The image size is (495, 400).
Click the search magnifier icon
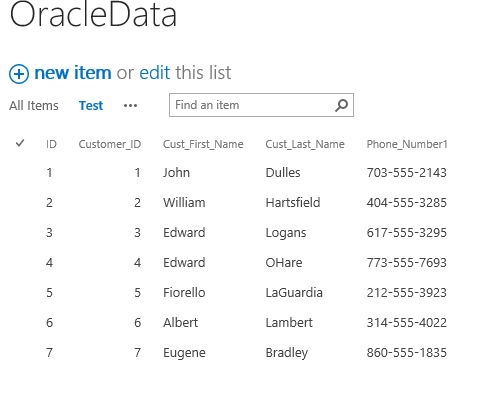coord(341,105)
